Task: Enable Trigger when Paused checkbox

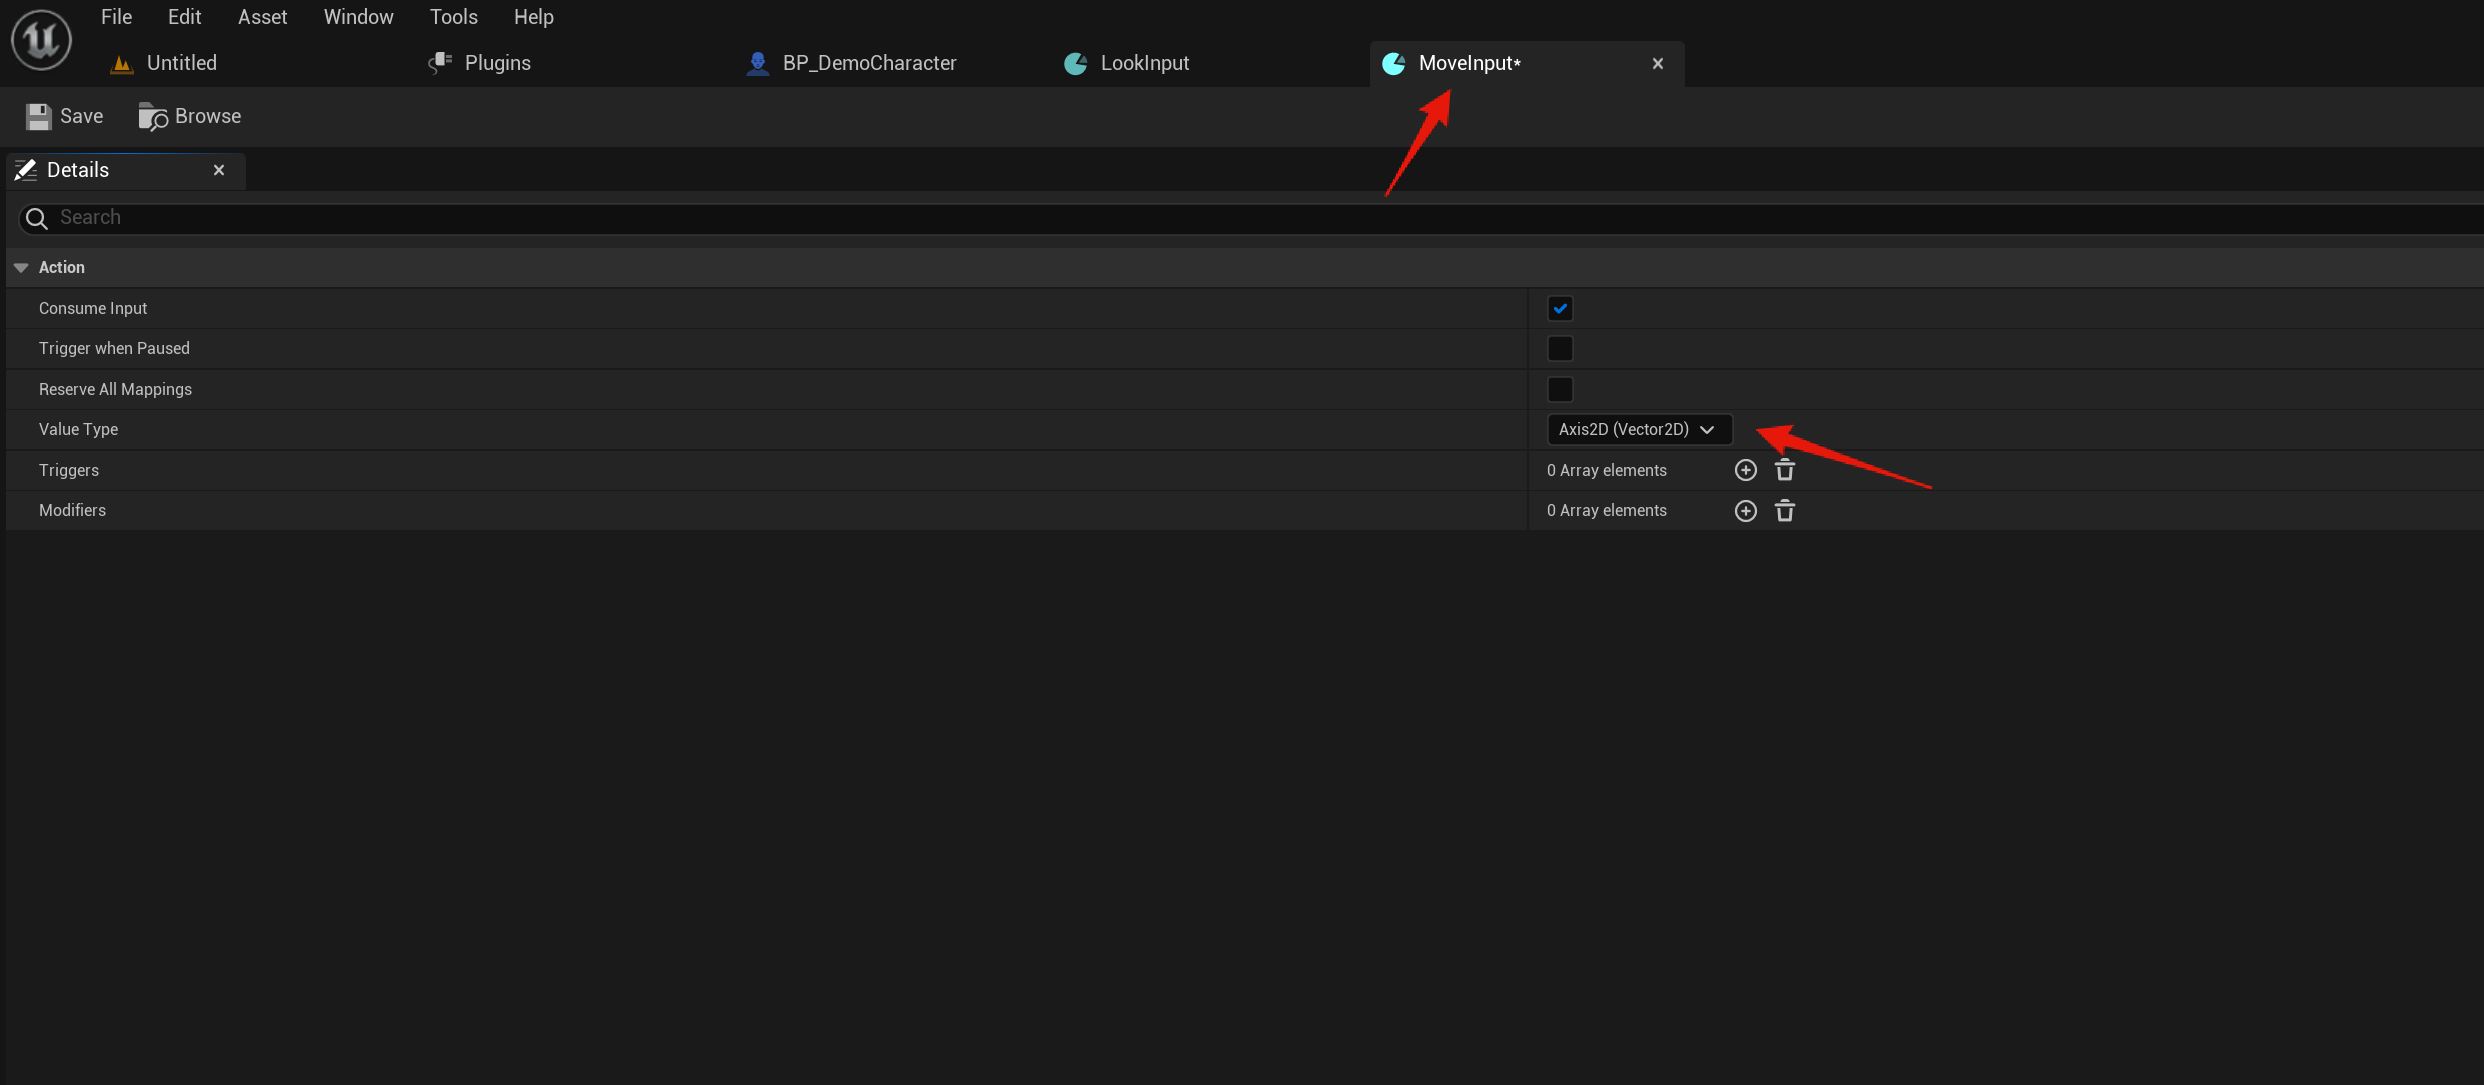Action: coord(1560,349)
